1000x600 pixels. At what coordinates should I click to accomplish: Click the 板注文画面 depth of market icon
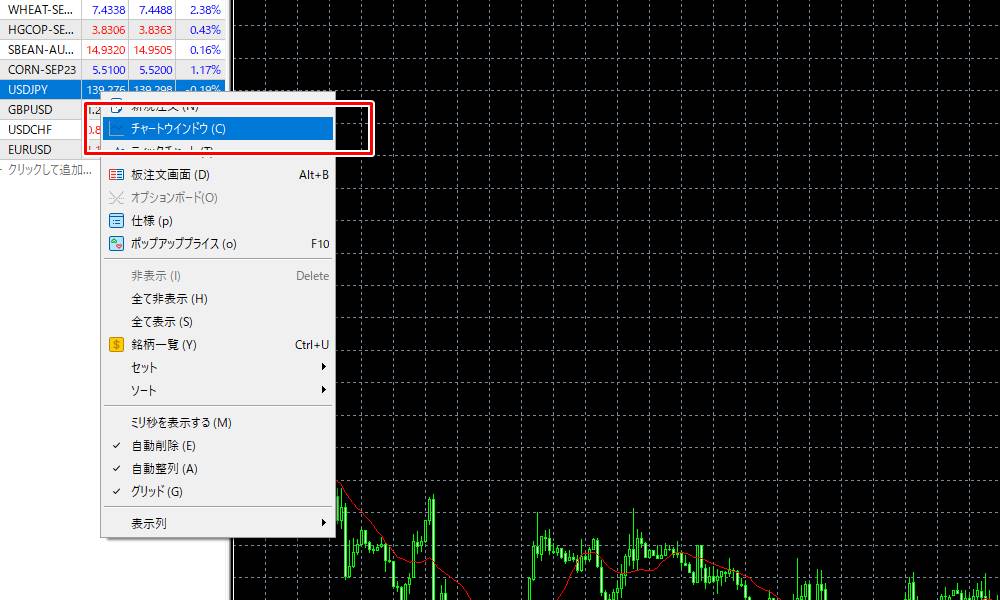(x=116, y=175)
